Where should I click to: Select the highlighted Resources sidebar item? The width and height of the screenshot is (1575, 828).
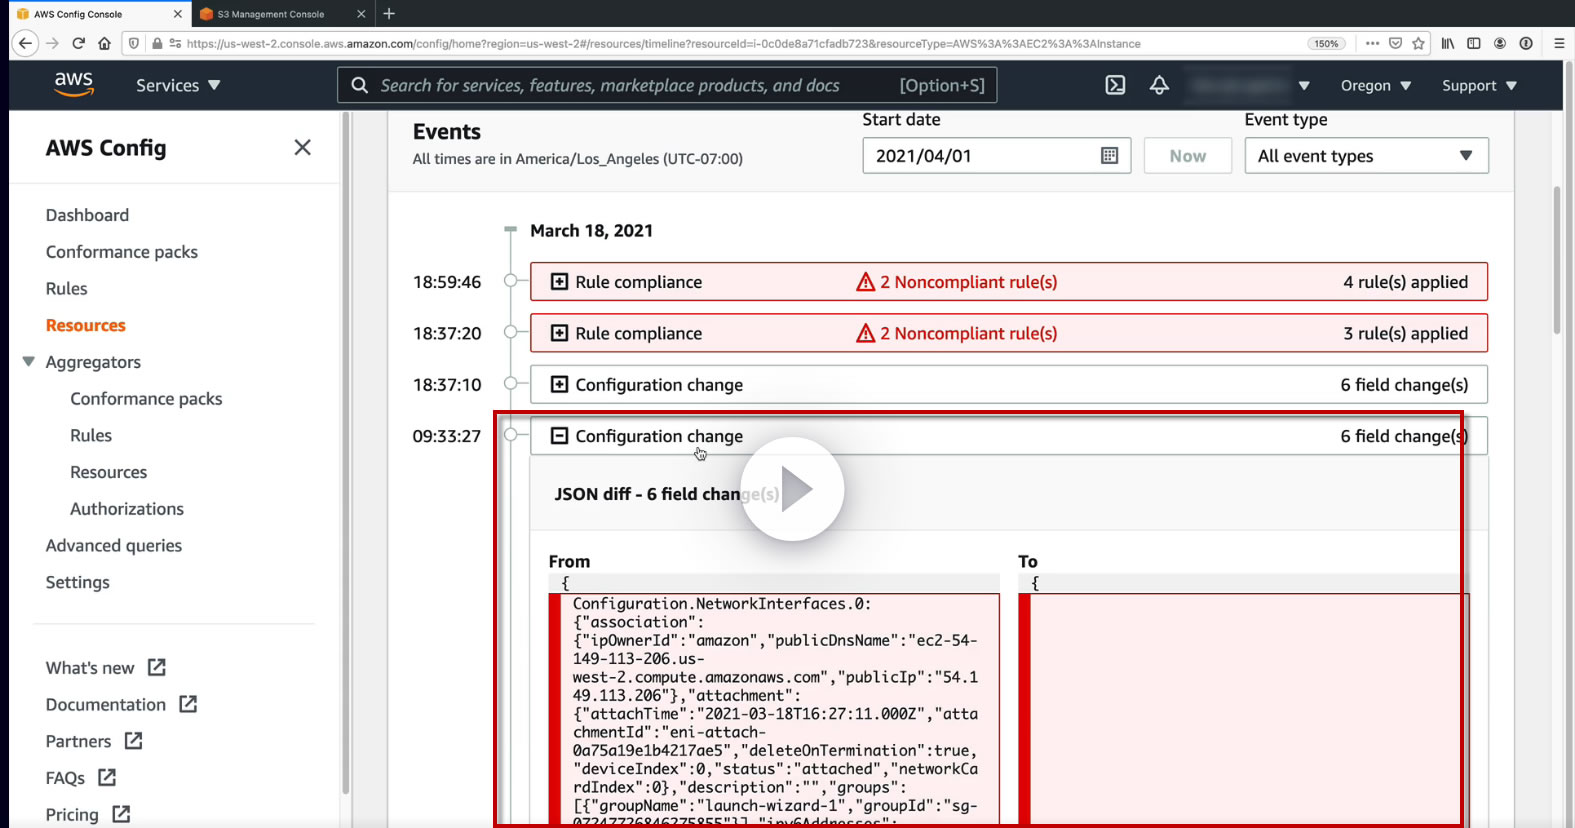86,325
